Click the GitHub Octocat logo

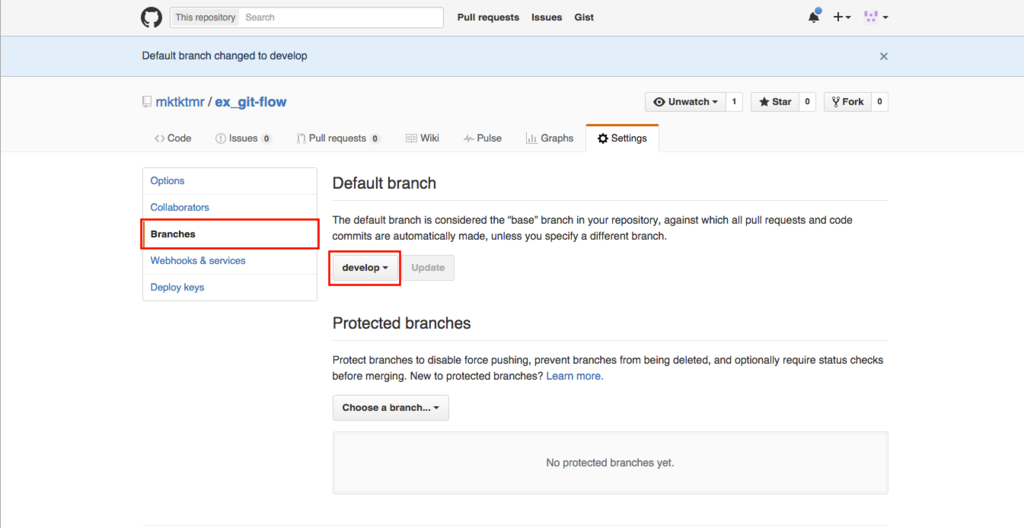click(x=152, y=18)
